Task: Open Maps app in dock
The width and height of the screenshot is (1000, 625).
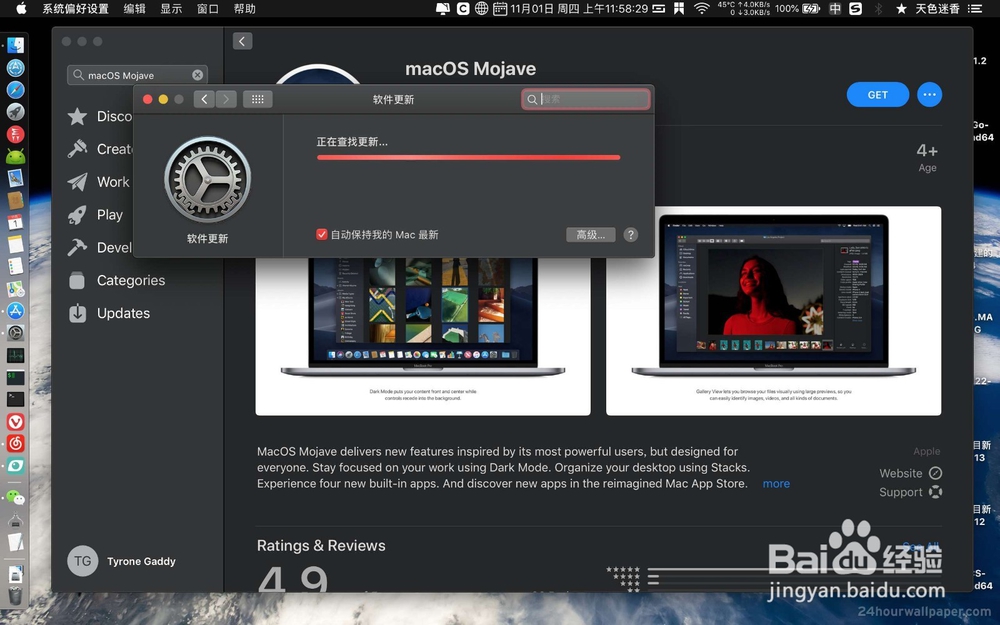Action: [15, 289]
